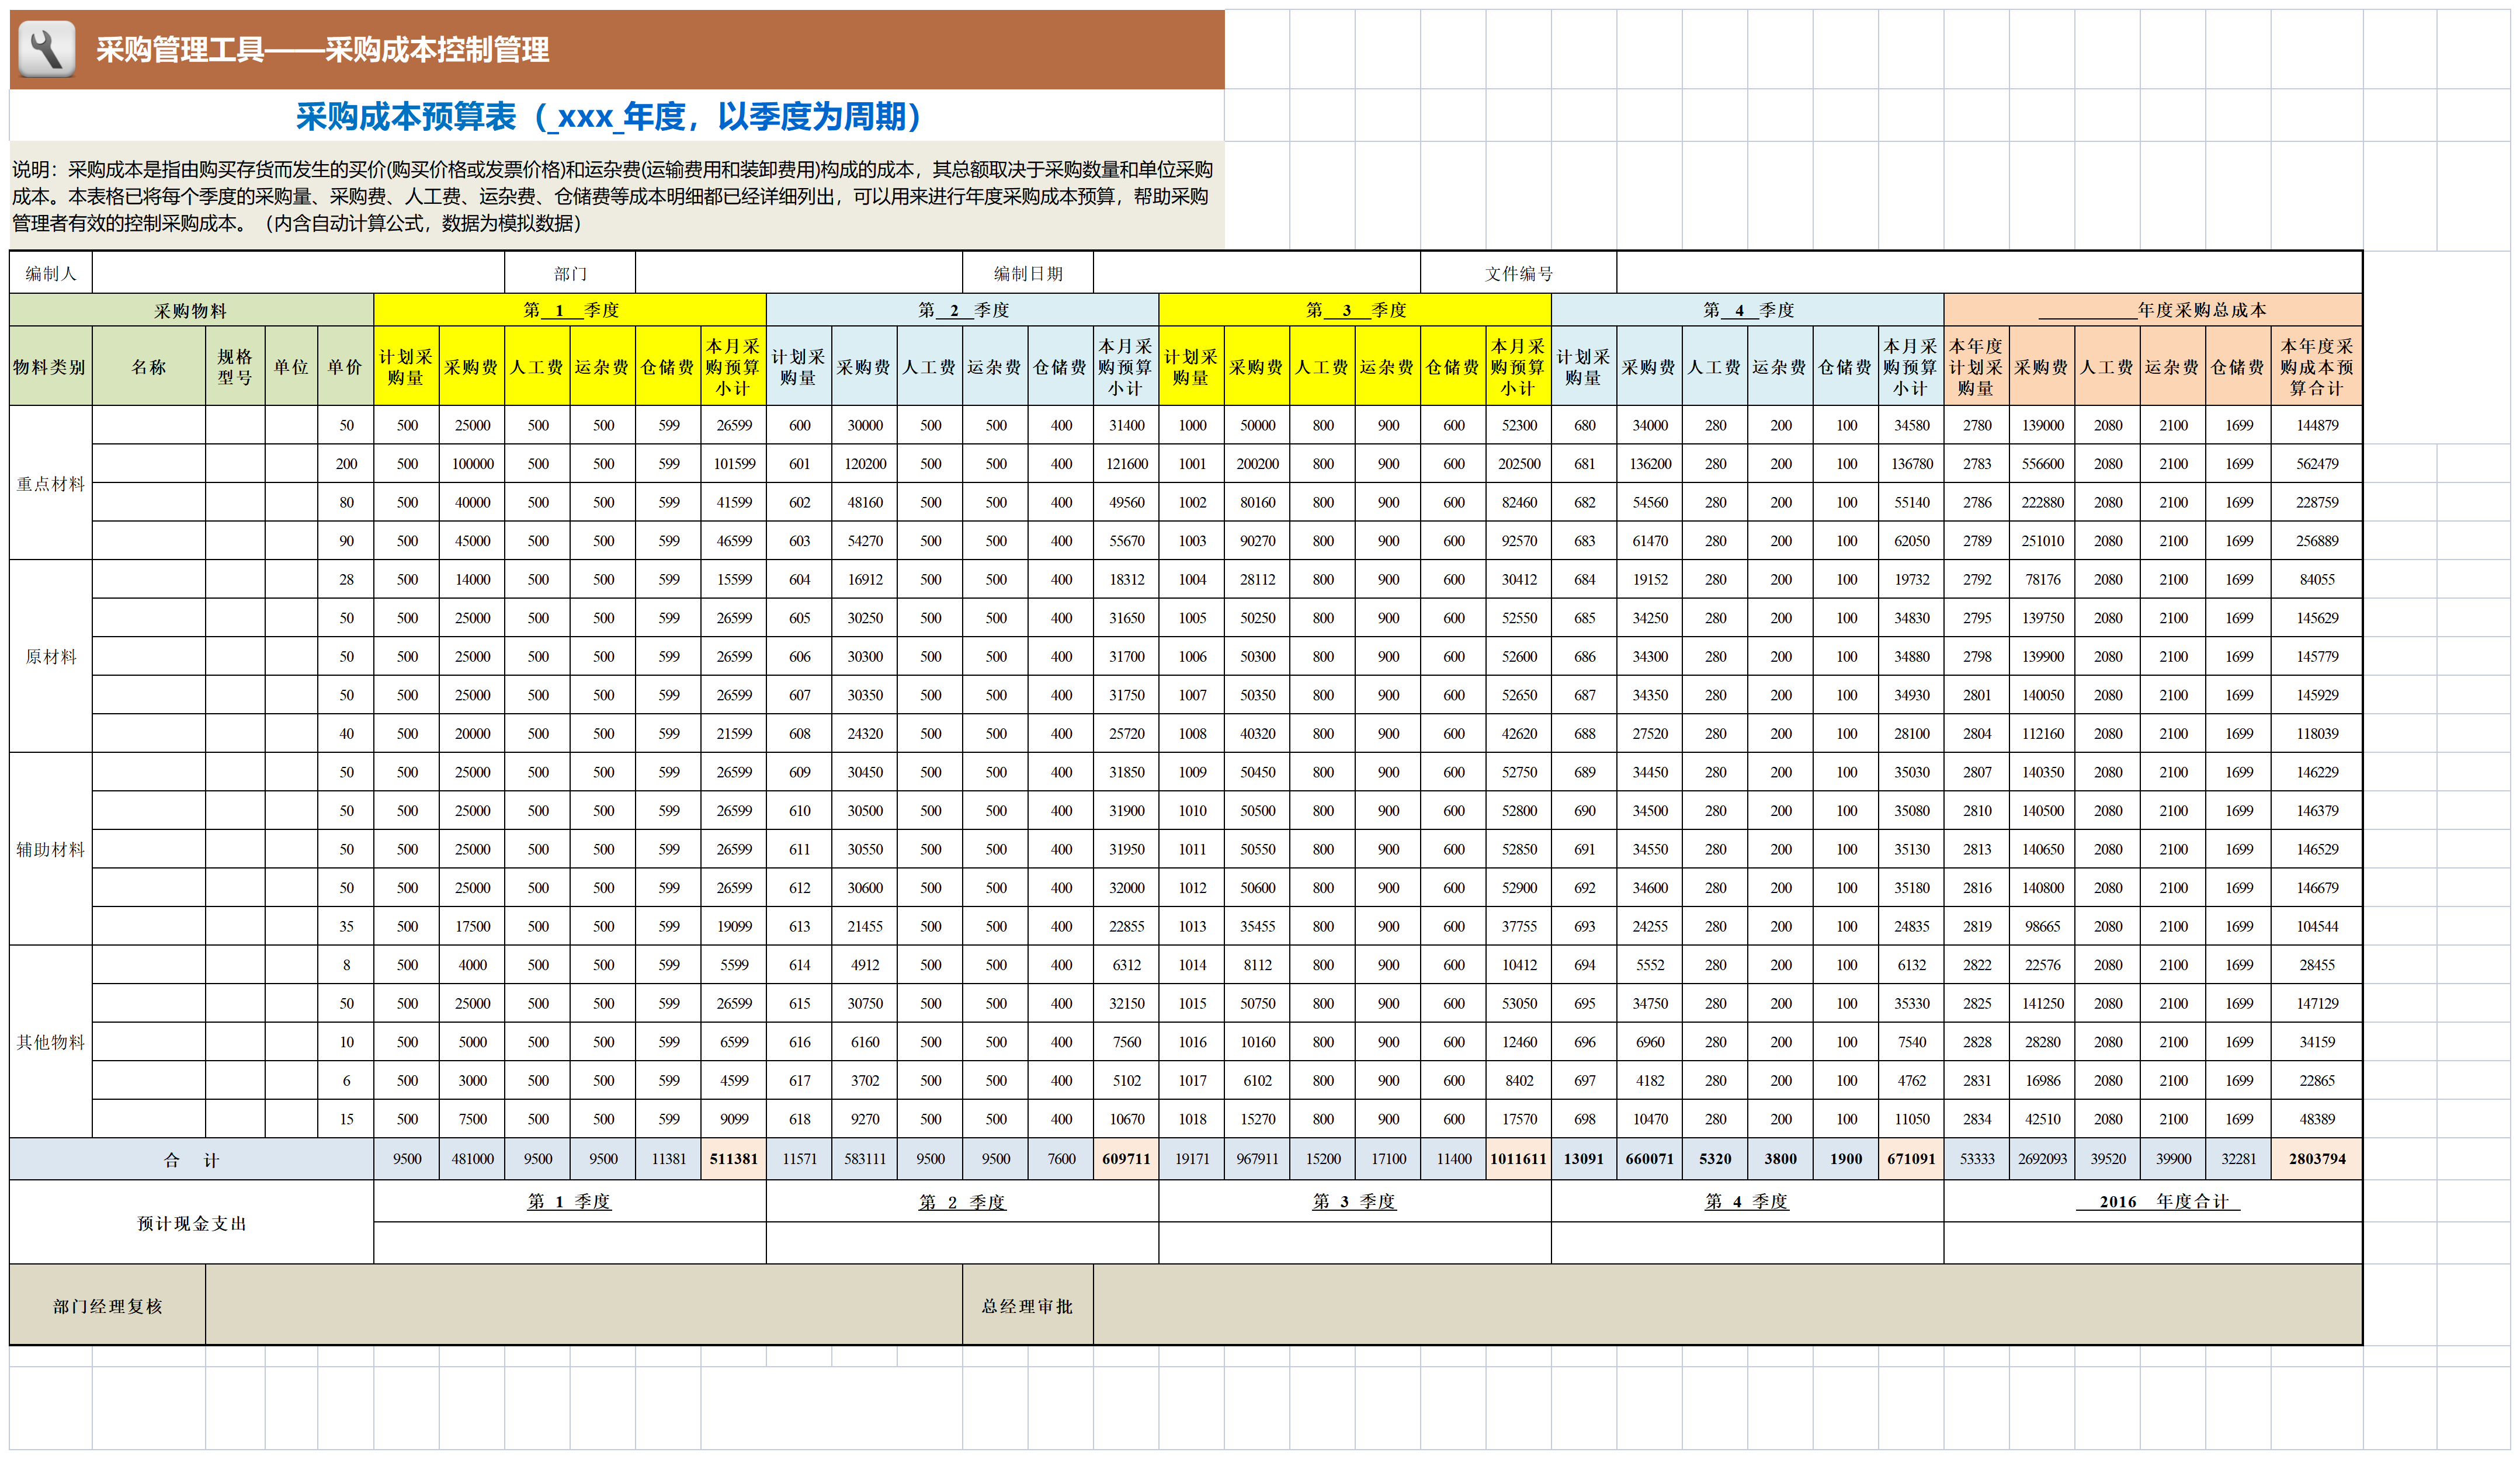
Task: Click the 本年度计划采购量 column header
Action: tap(1976, 367)
